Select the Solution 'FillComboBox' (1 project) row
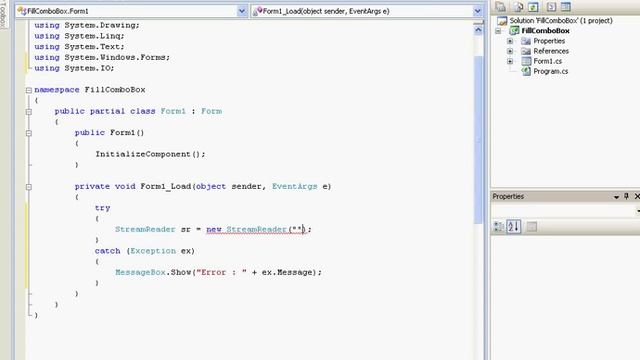 [560, 20]
